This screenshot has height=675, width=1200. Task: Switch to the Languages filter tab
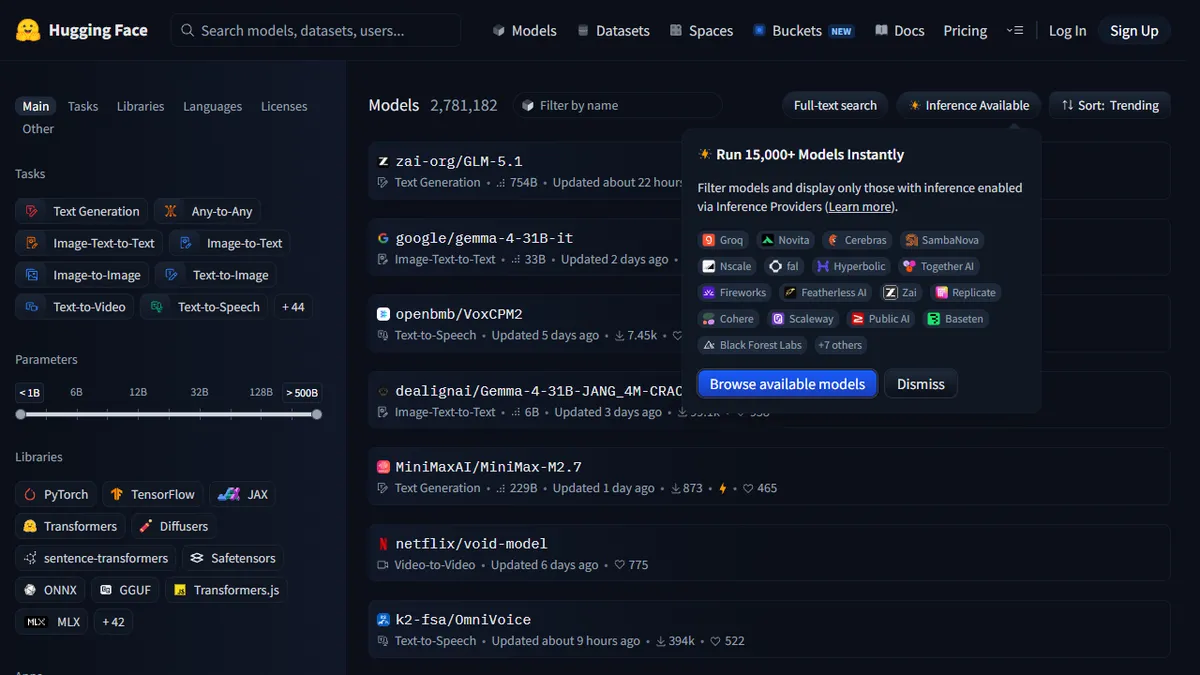click(212, 106)
